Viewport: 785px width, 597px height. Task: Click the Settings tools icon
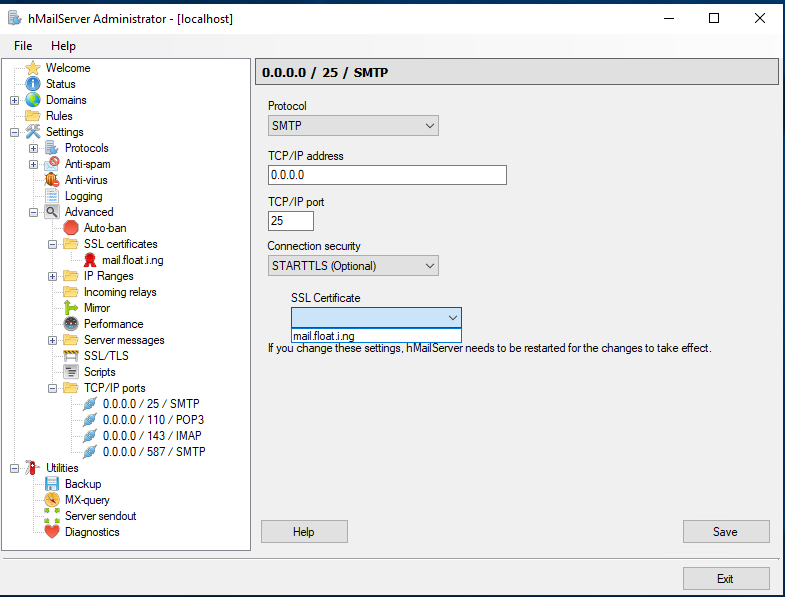33,132
